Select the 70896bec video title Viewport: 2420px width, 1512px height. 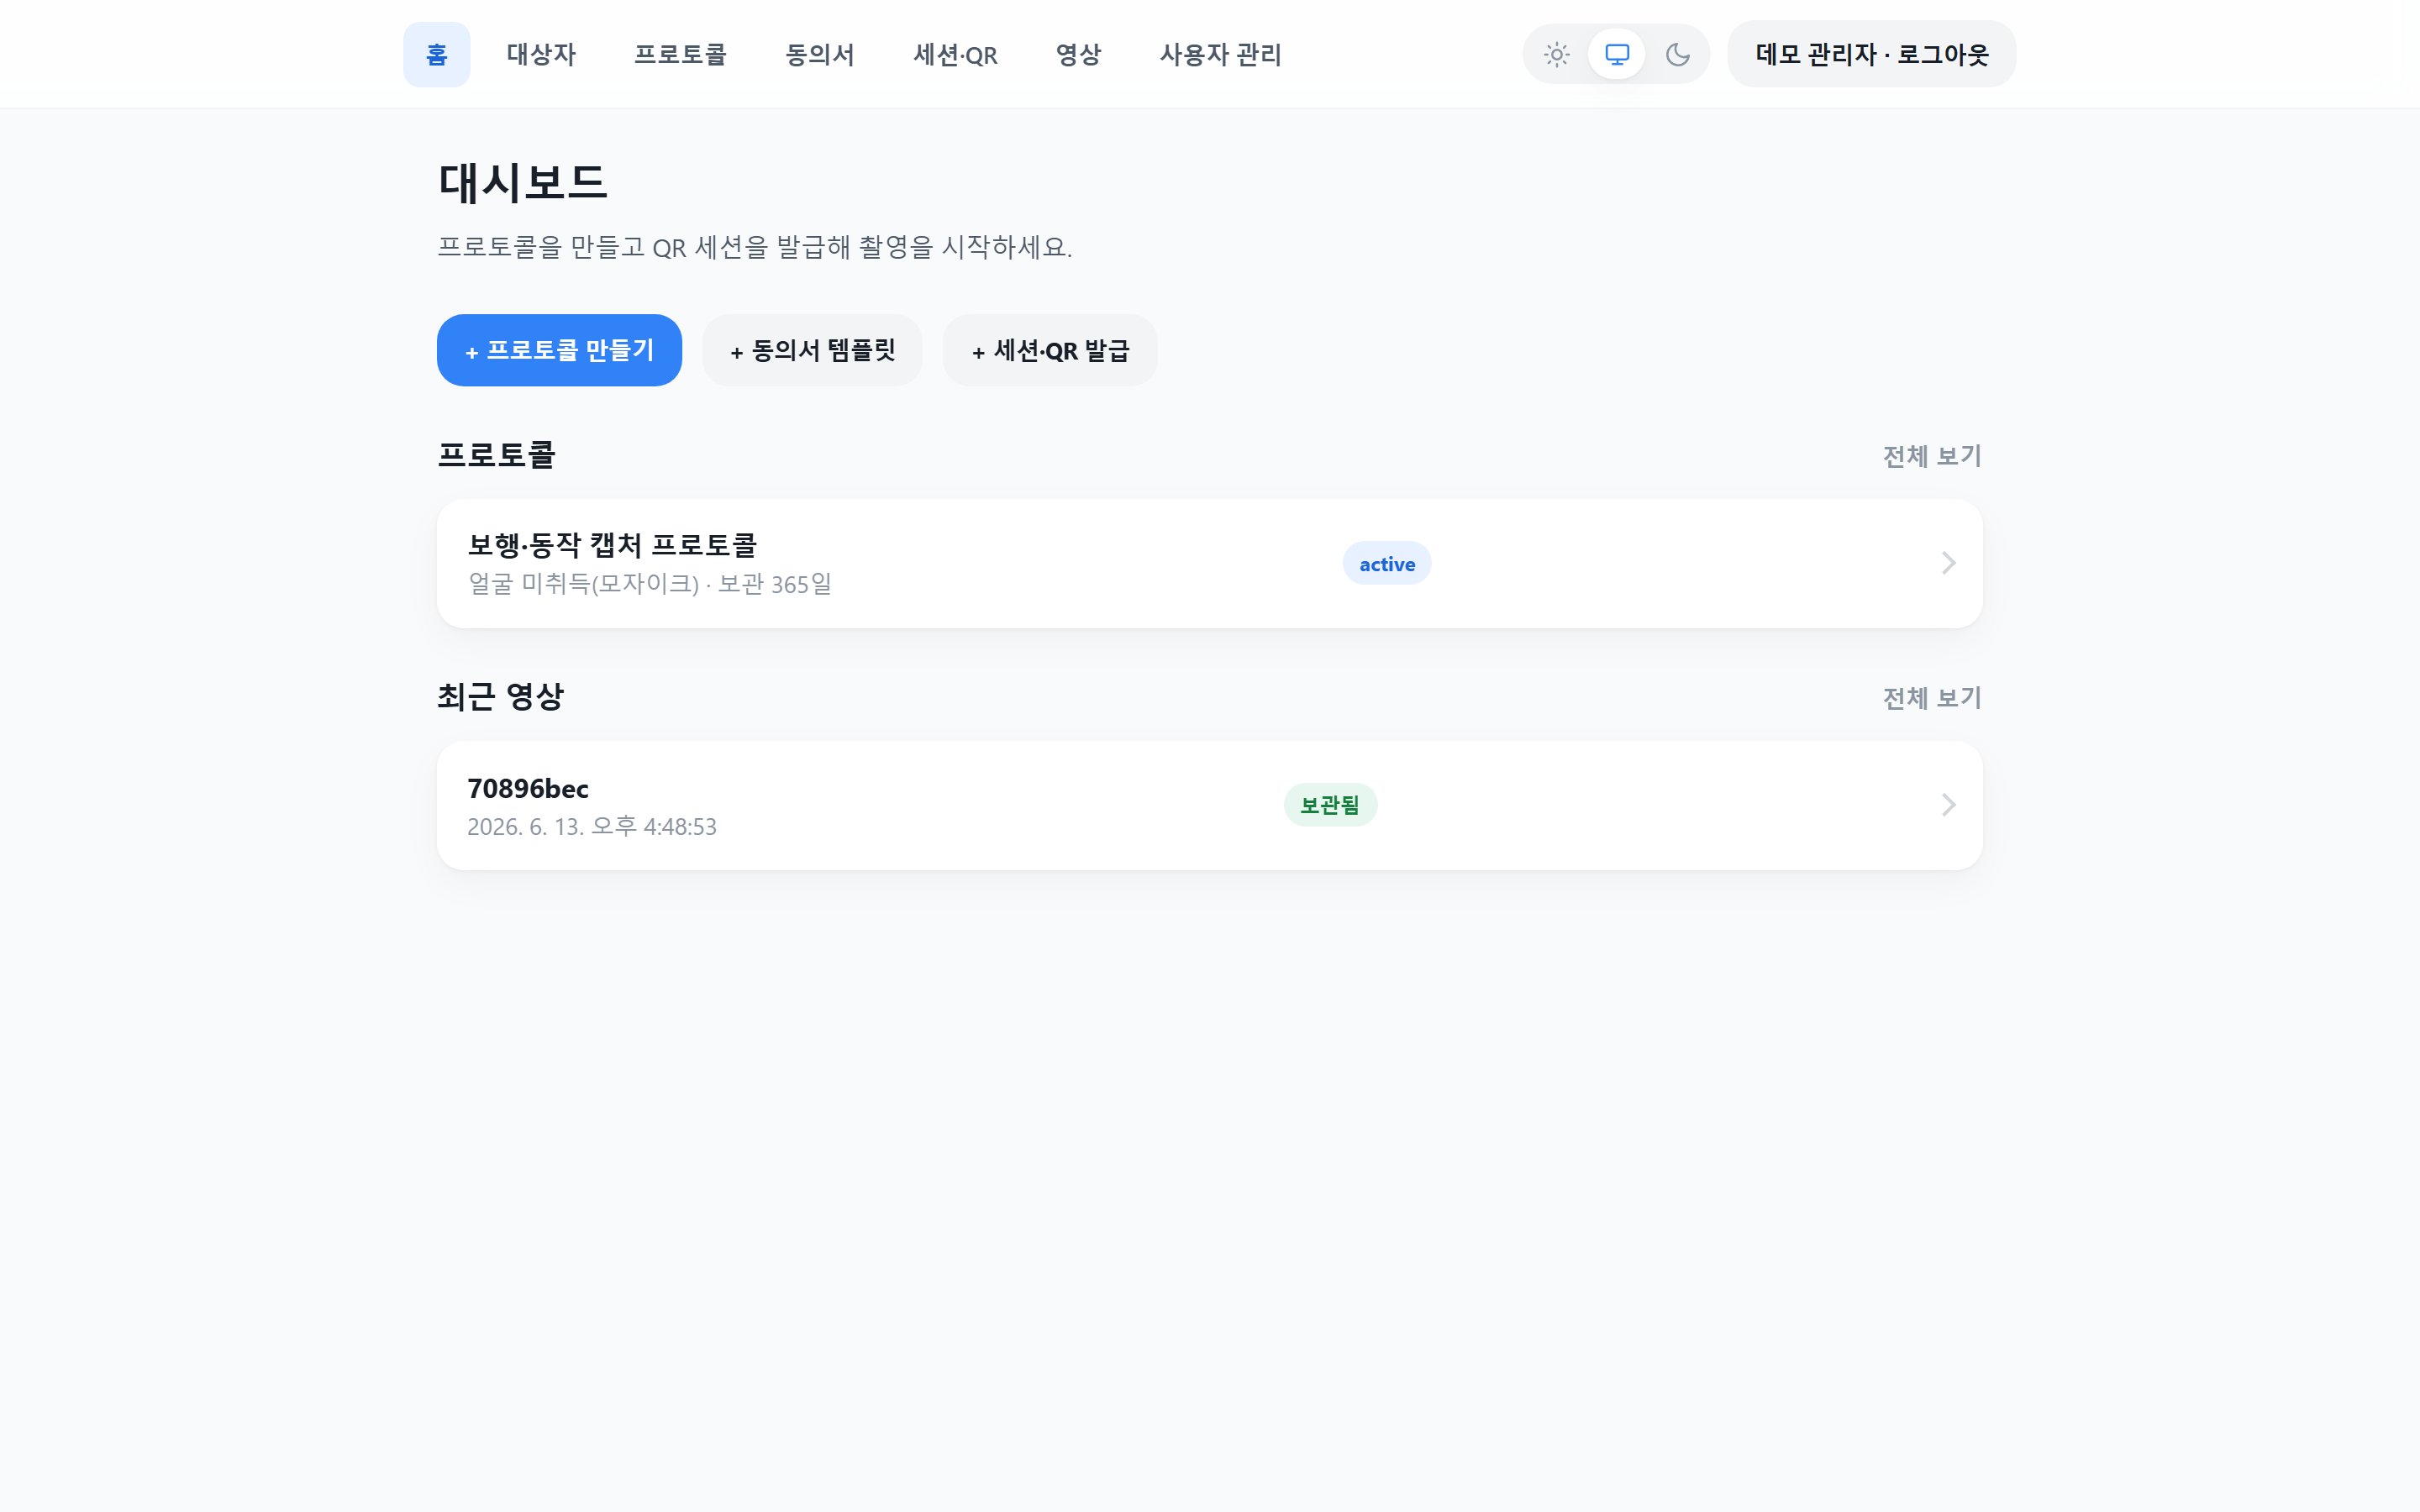[528, 789]
